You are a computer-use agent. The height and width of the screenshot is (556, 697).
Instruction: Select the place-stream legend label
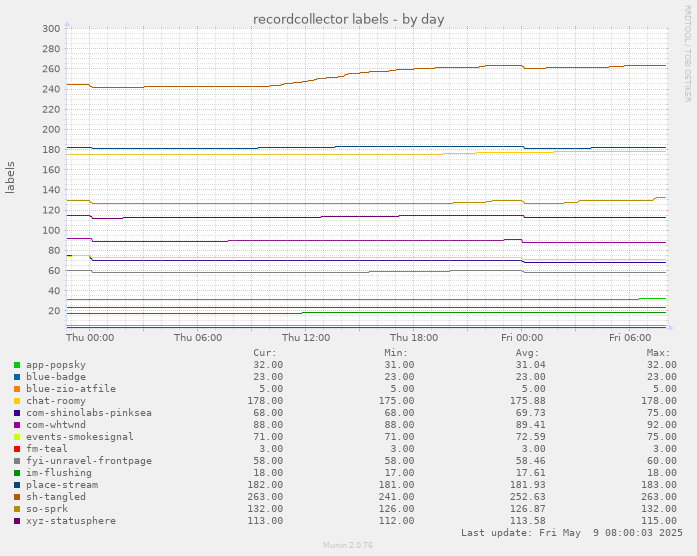[62, 485]
